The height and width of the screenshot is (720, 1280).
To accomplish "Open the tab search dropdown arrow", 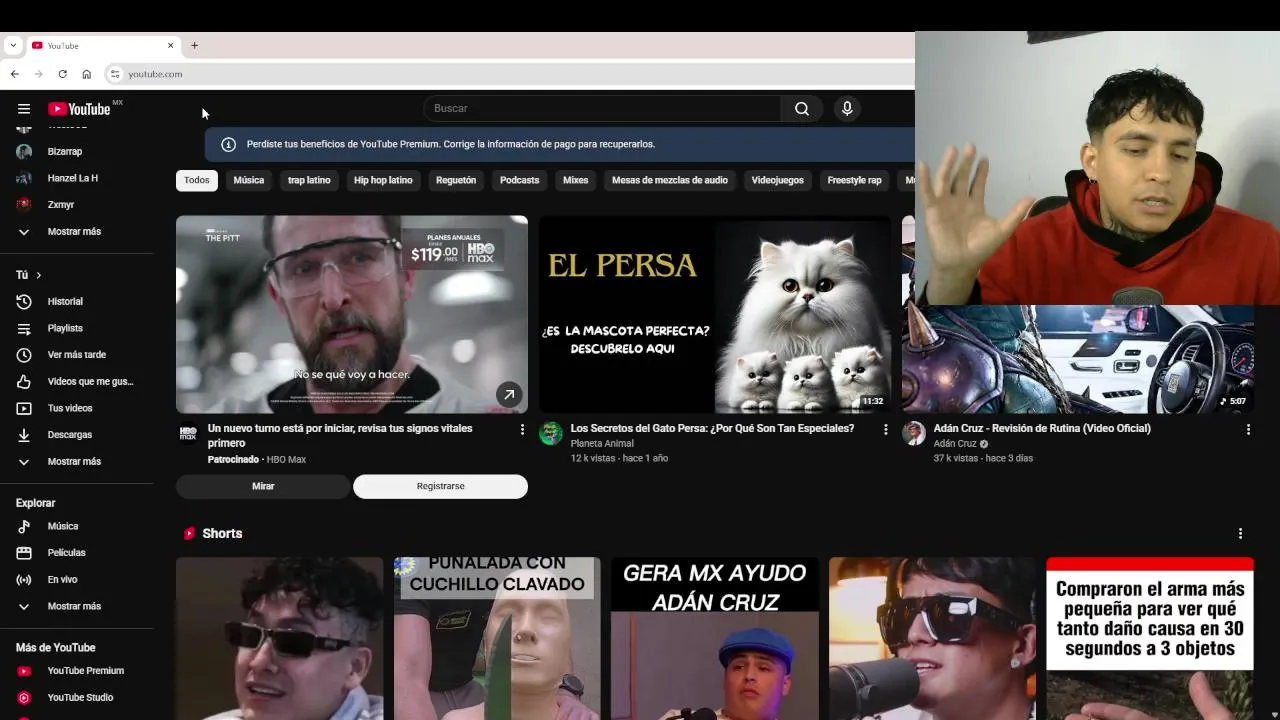I will tap(12, 45).
